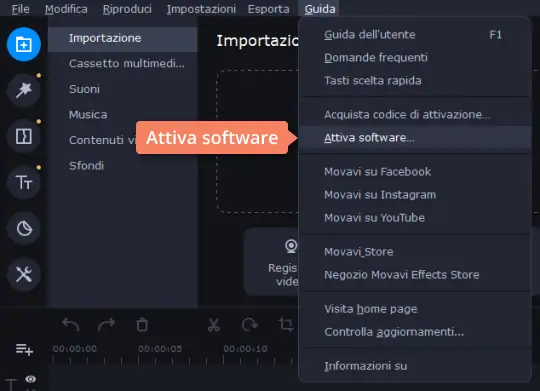Viewport: 540px width, 391px height.
Task: Click the Rotate clip icon
Action: coord(249,325)
